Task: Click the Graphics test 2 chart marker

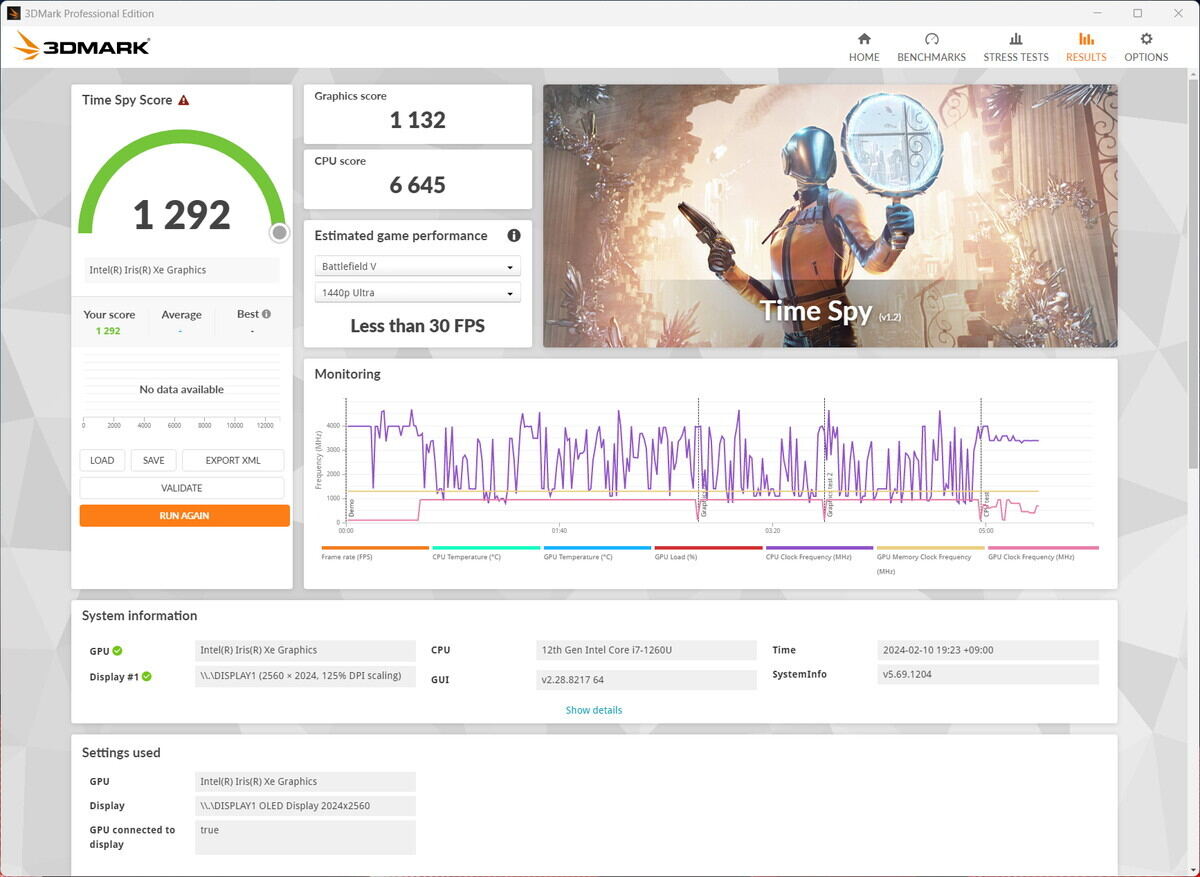Action: [x=829, y=495]
